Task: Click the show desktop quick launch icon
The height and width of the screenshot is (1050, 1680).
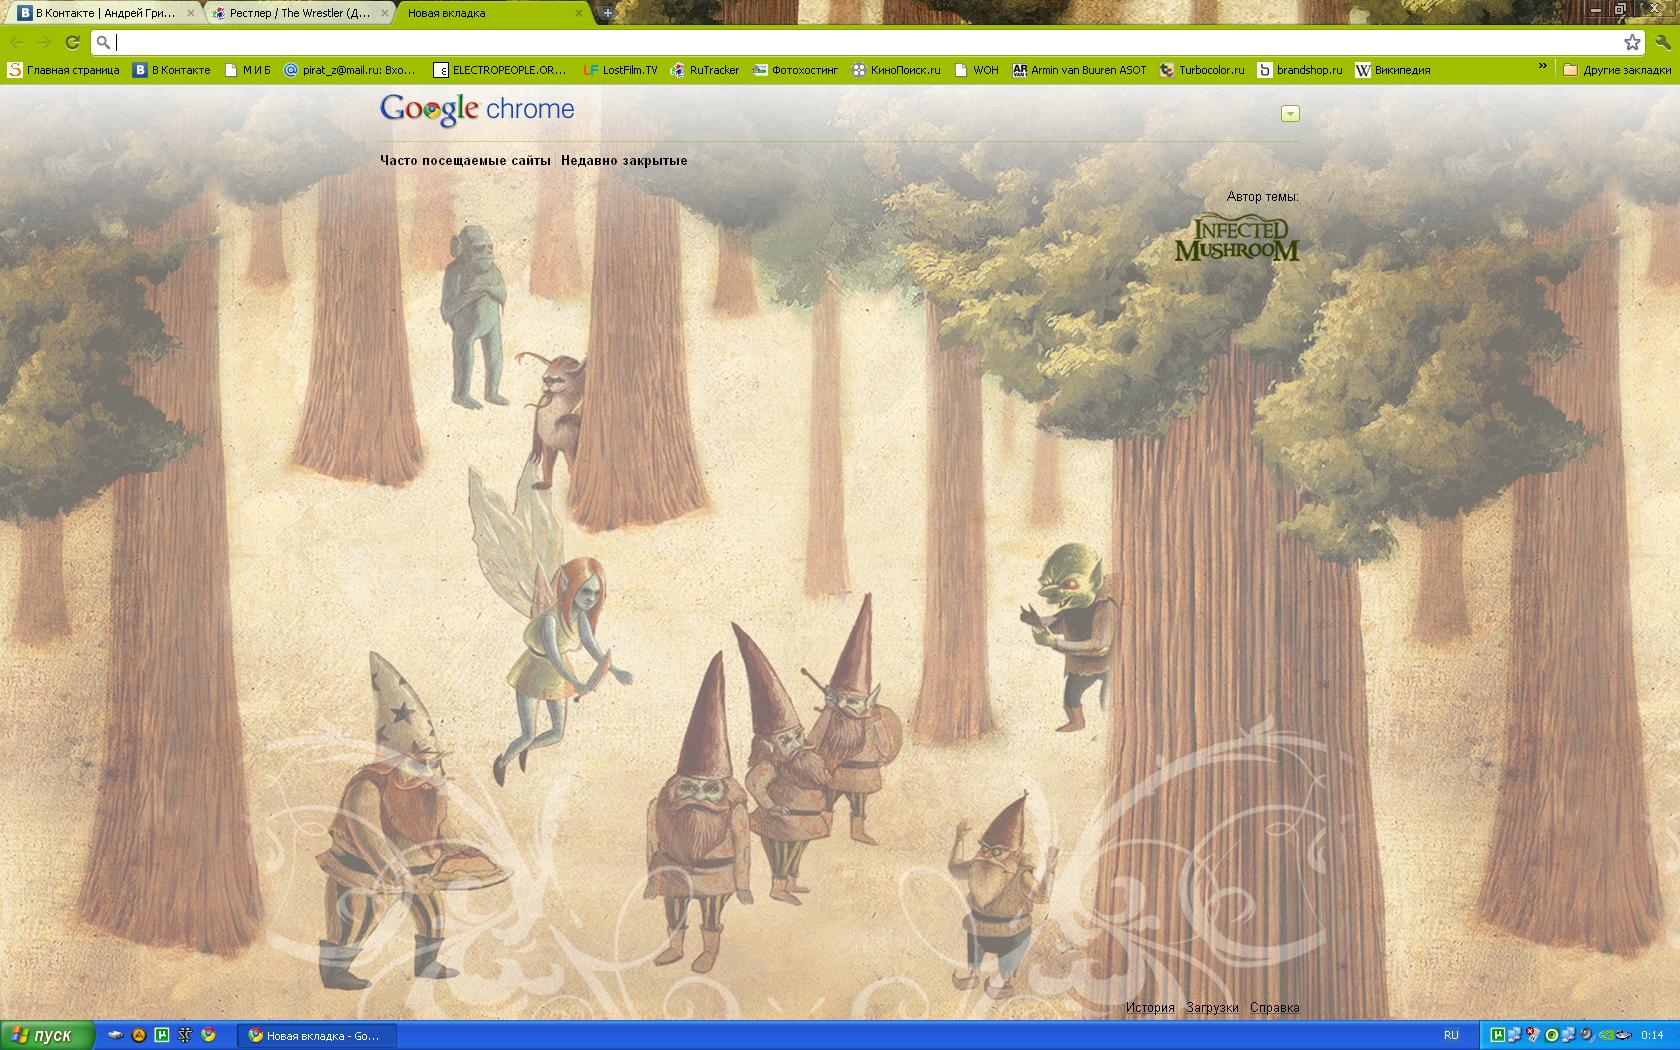Action: 116,1035
